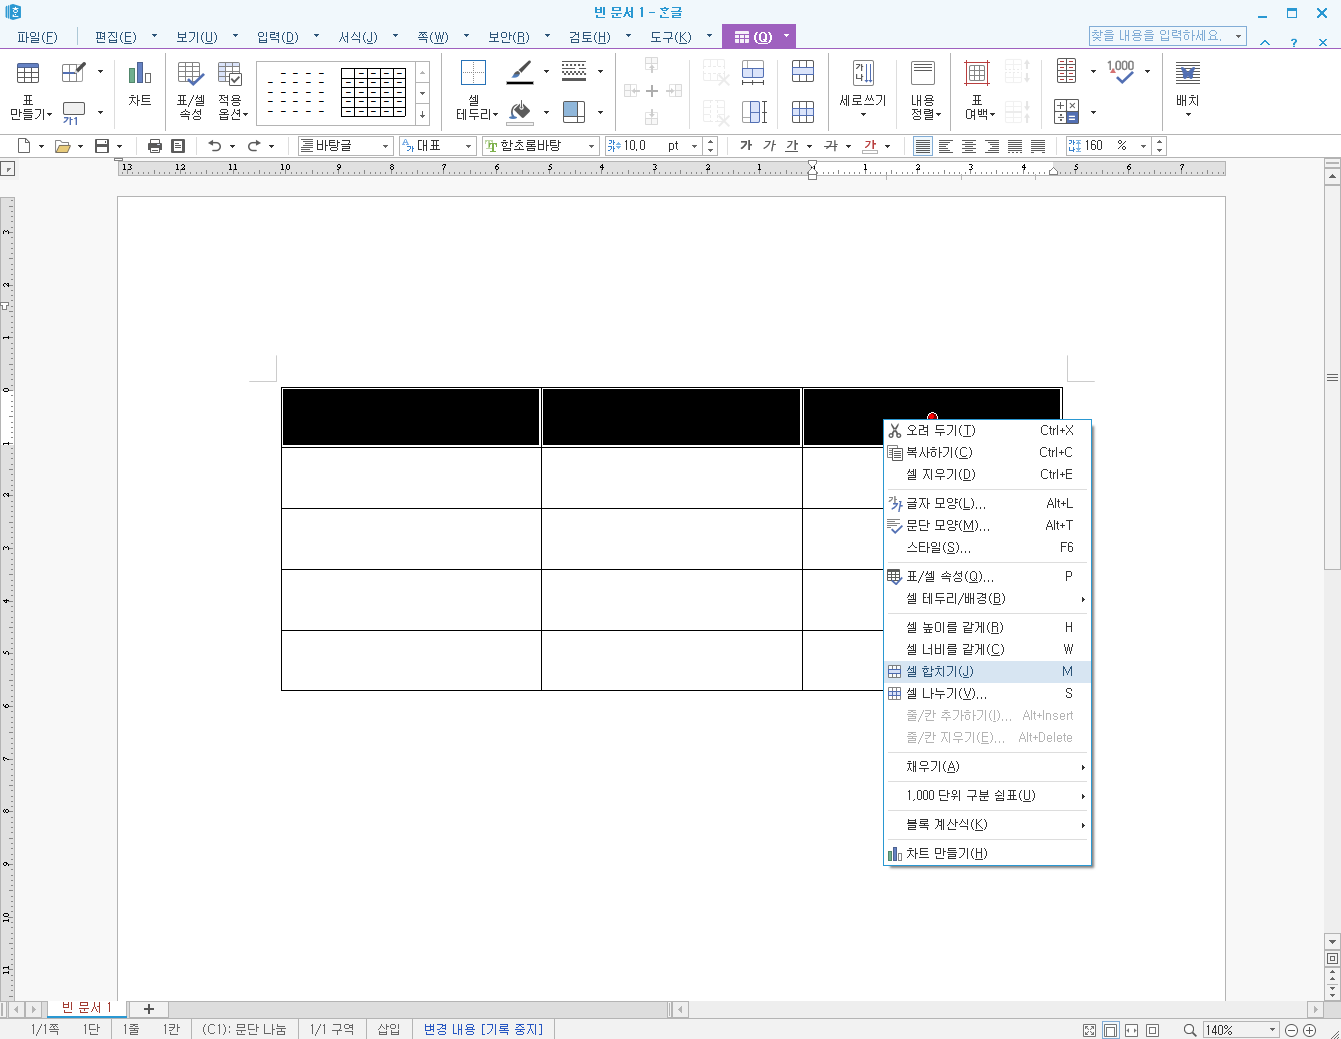Viewport: 1341px width, 1039px height.
Task: Click the 1,000 separator check icon
Action: 1121,72
